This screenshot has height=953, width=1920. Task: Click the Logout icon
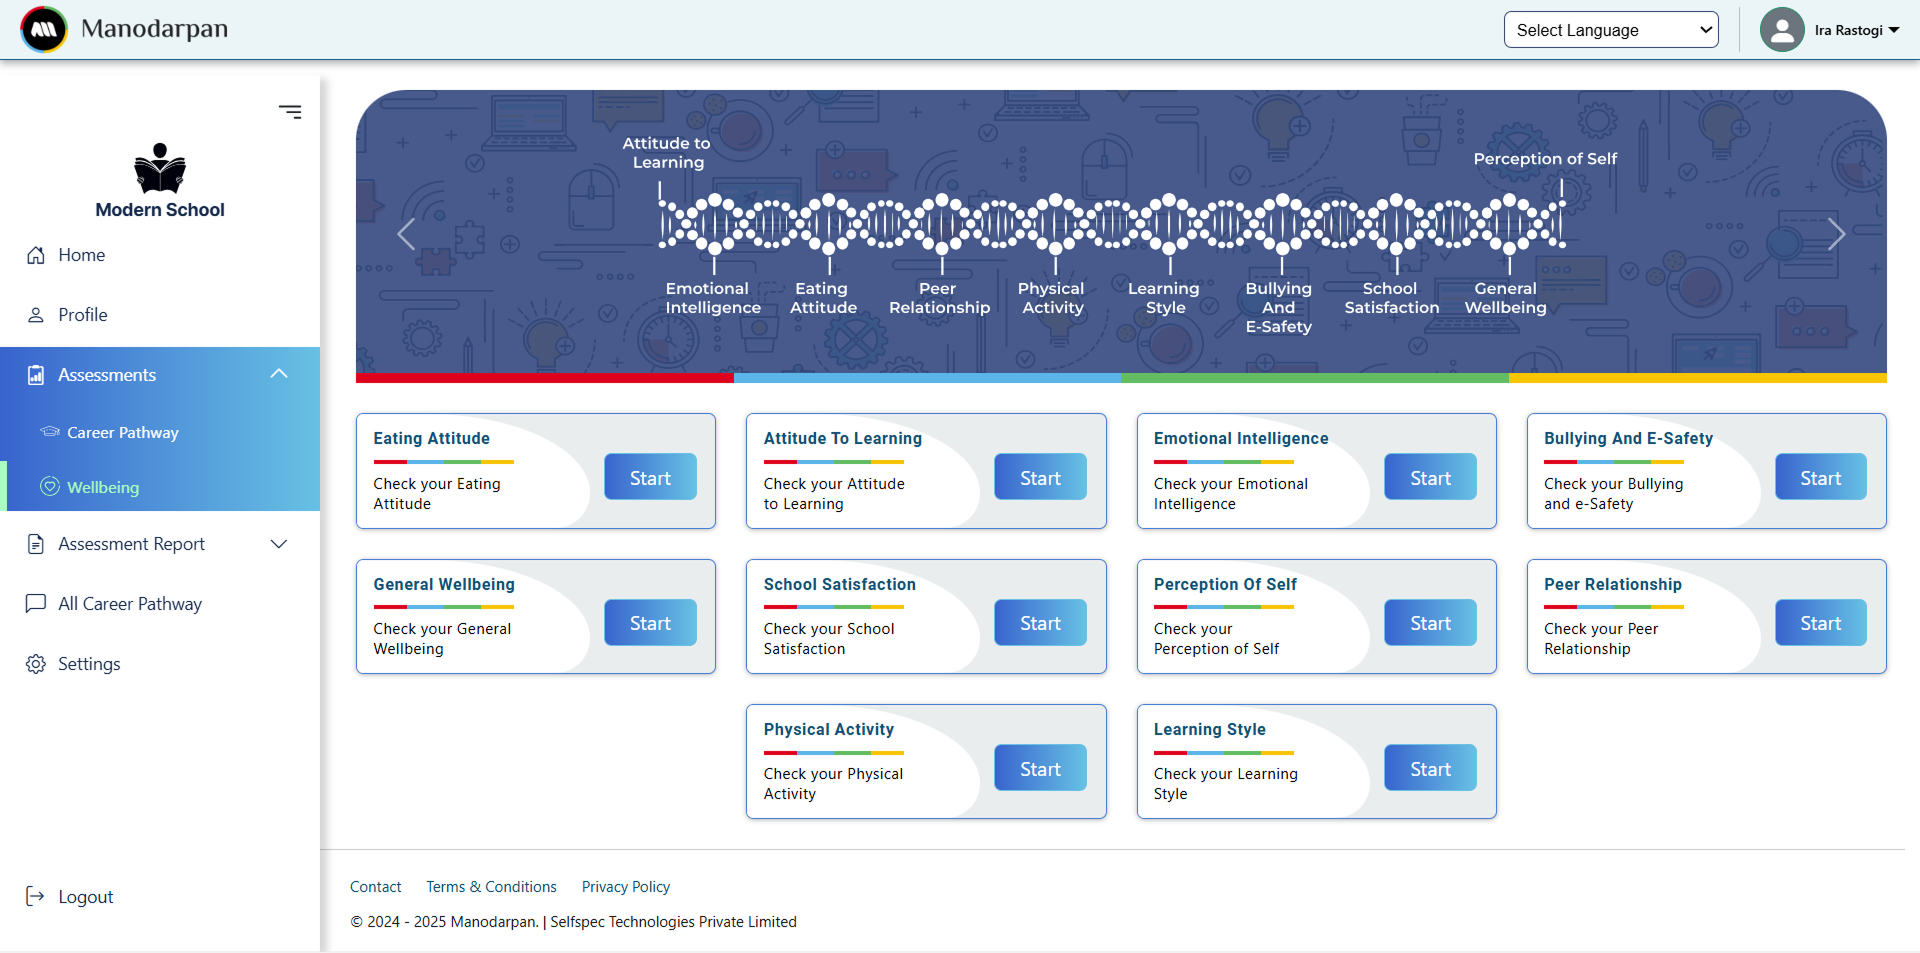click(x=36, y=896)
